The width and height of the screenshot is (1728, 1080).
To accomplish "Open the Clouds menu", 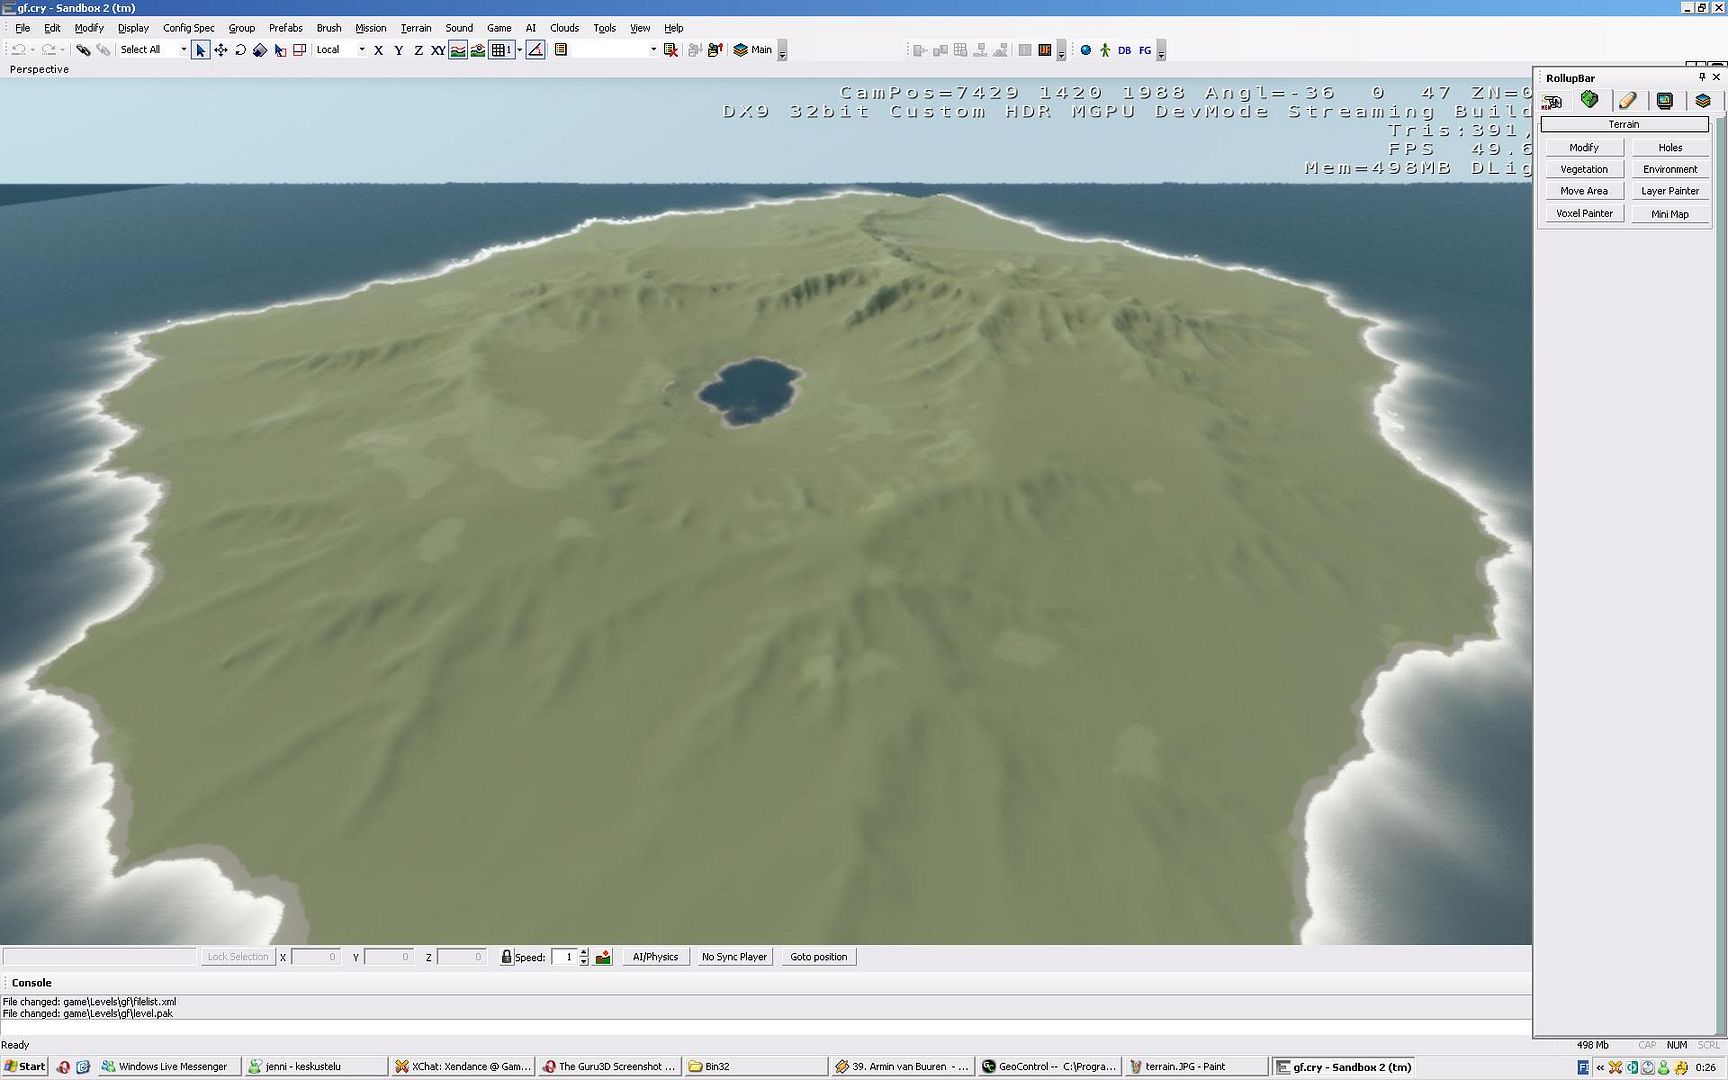I will (564, 28).
